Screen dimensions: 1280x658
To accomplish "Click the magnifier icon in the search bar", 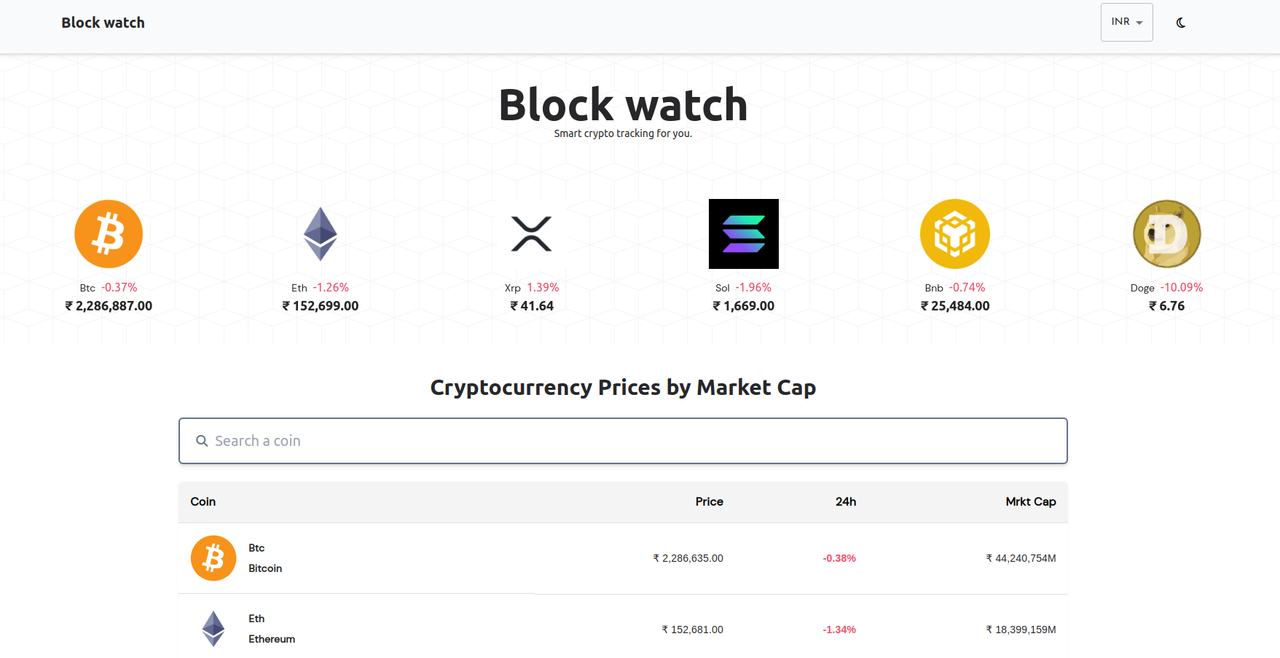I will point(202,441).
